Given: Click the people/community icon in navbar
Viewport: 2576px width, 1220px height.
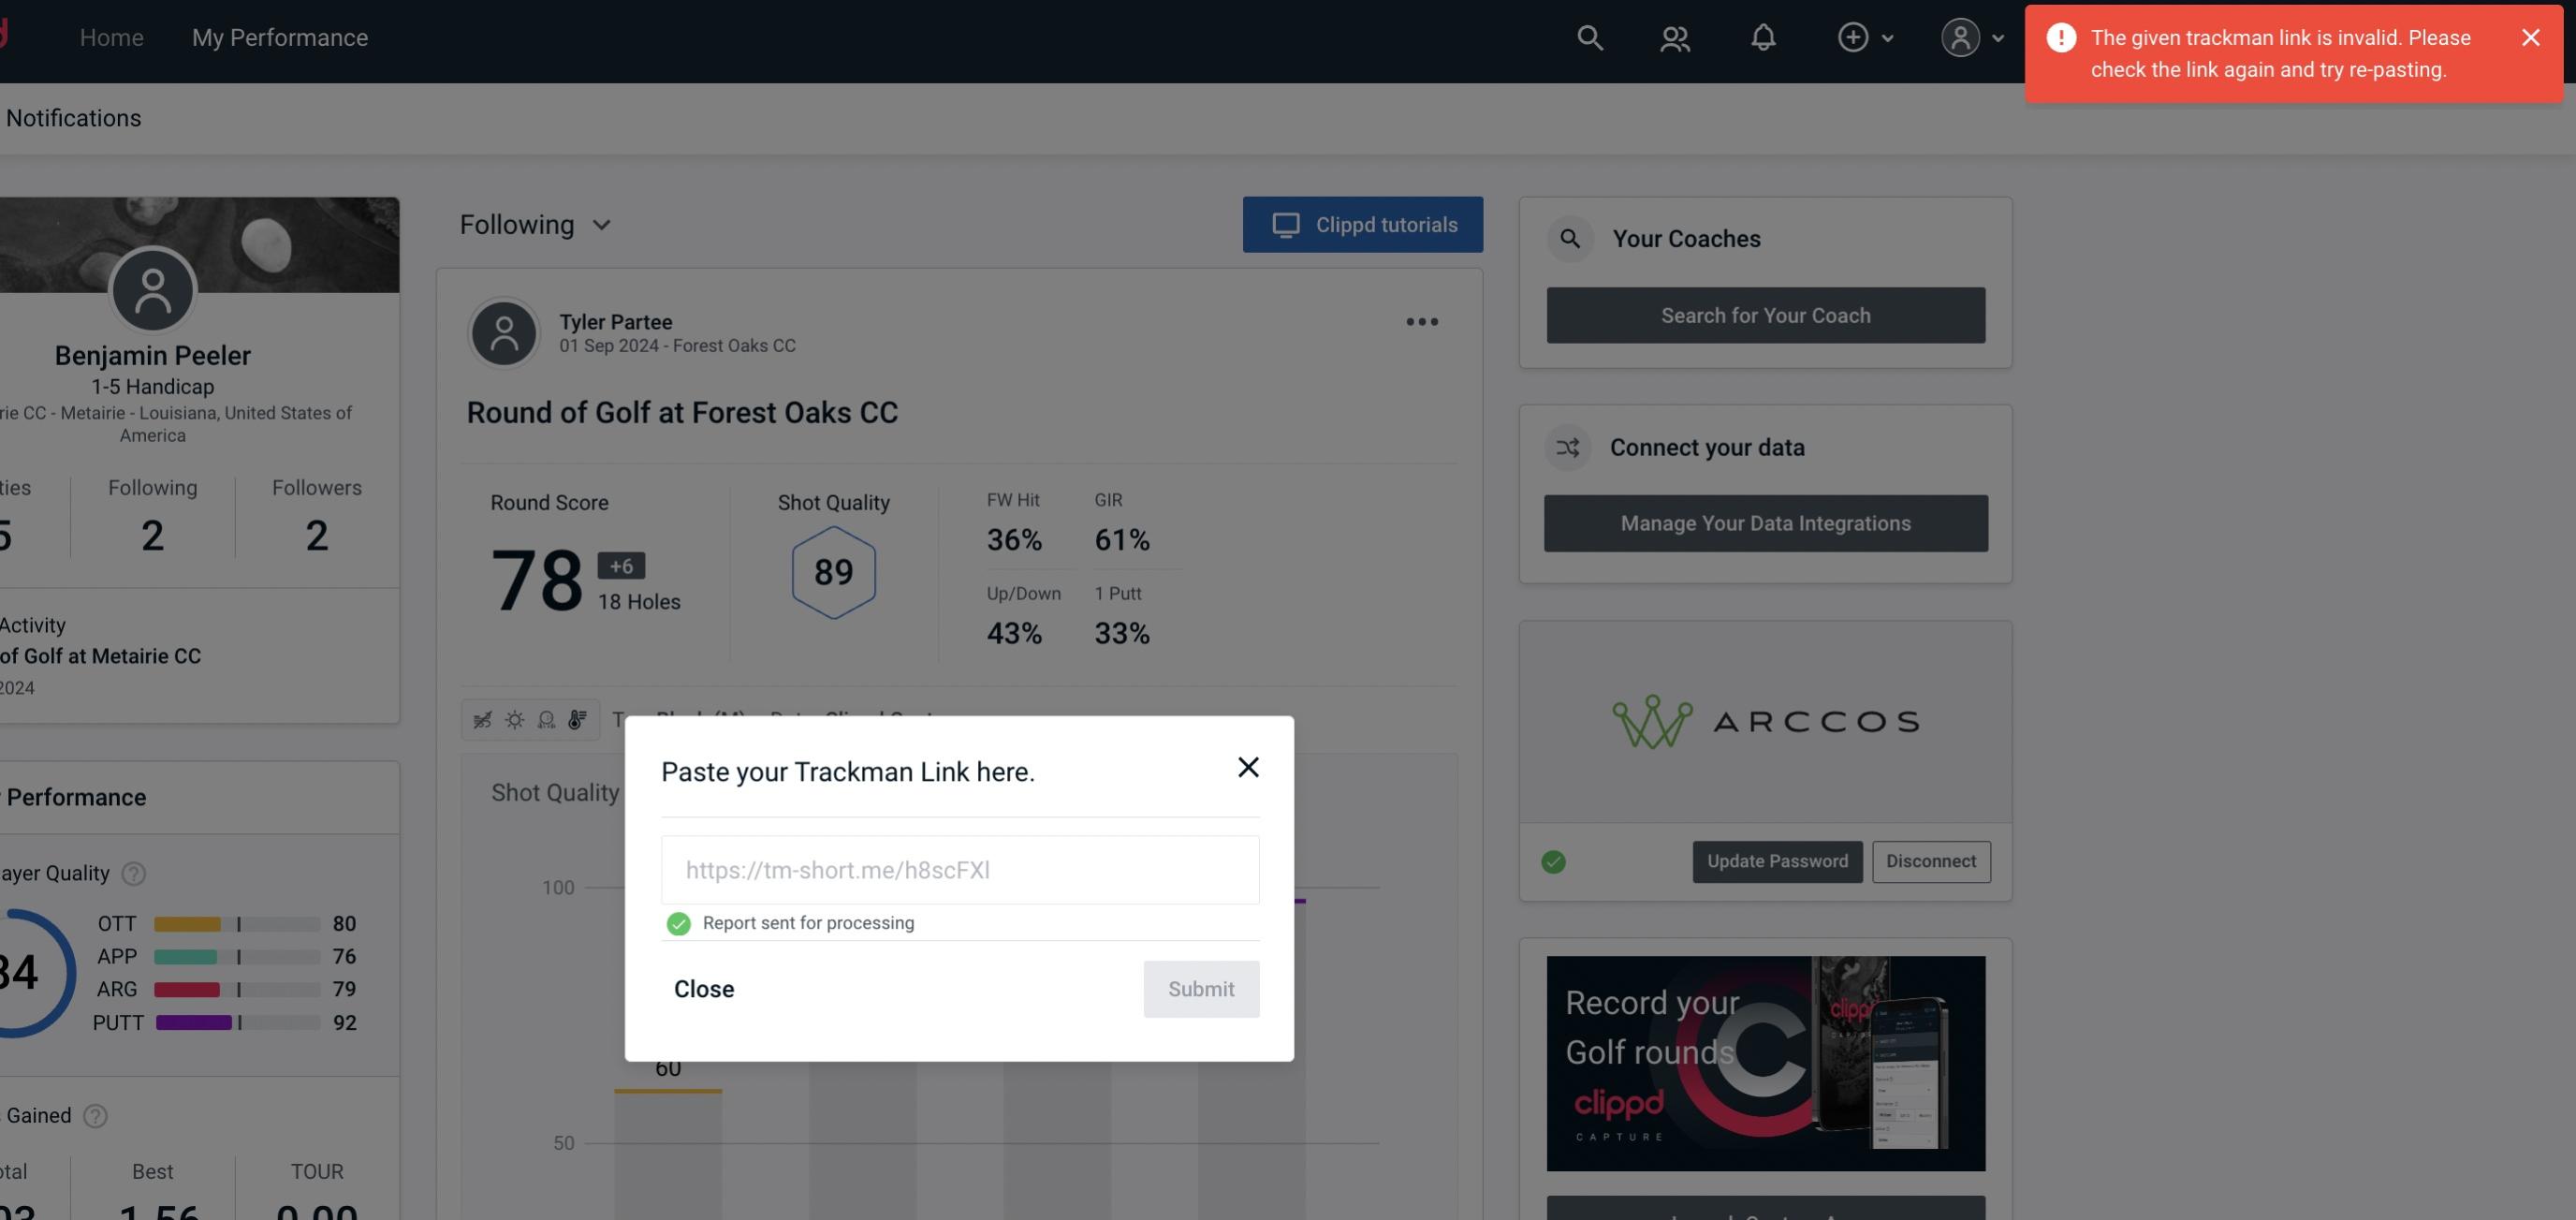Looking at the screenshot, I should pyautogui.click(x=1674, y=37).
